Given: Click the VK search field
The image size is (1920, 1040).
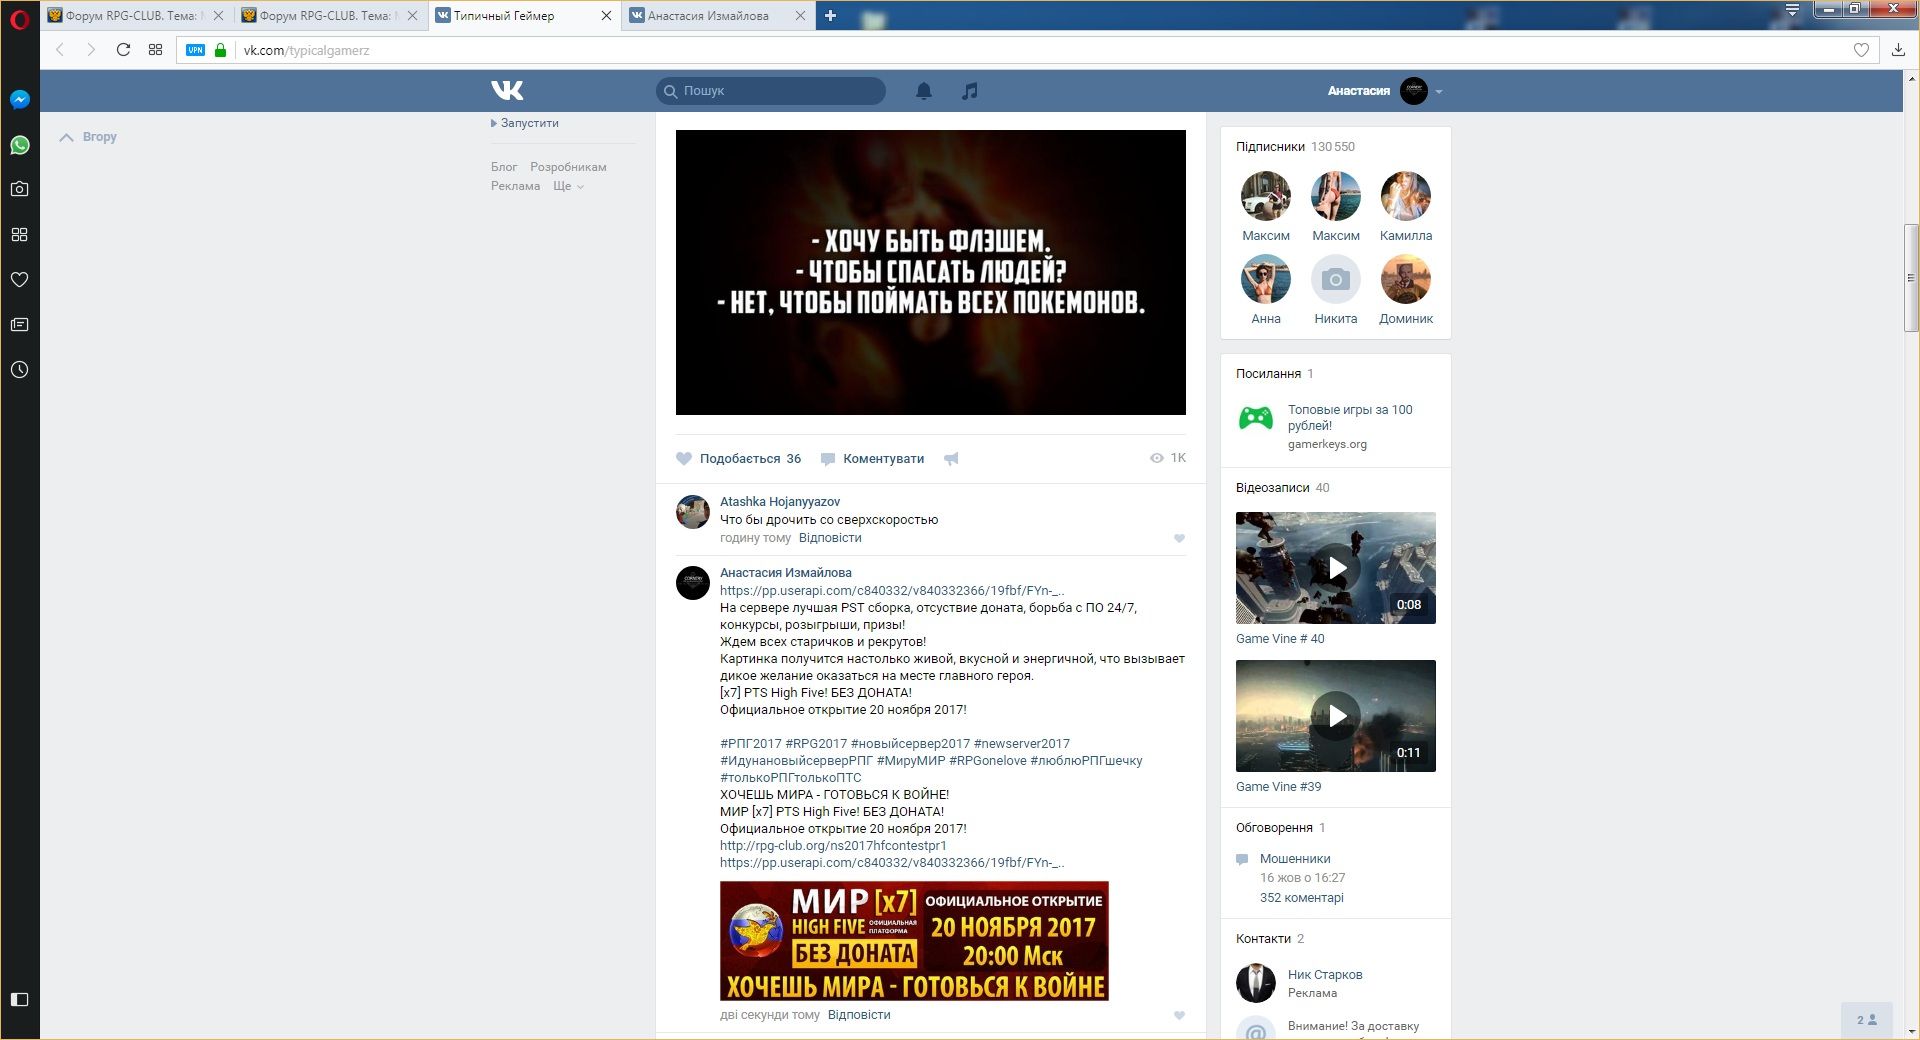Looking at the screenshot, I should pos(780,91).
